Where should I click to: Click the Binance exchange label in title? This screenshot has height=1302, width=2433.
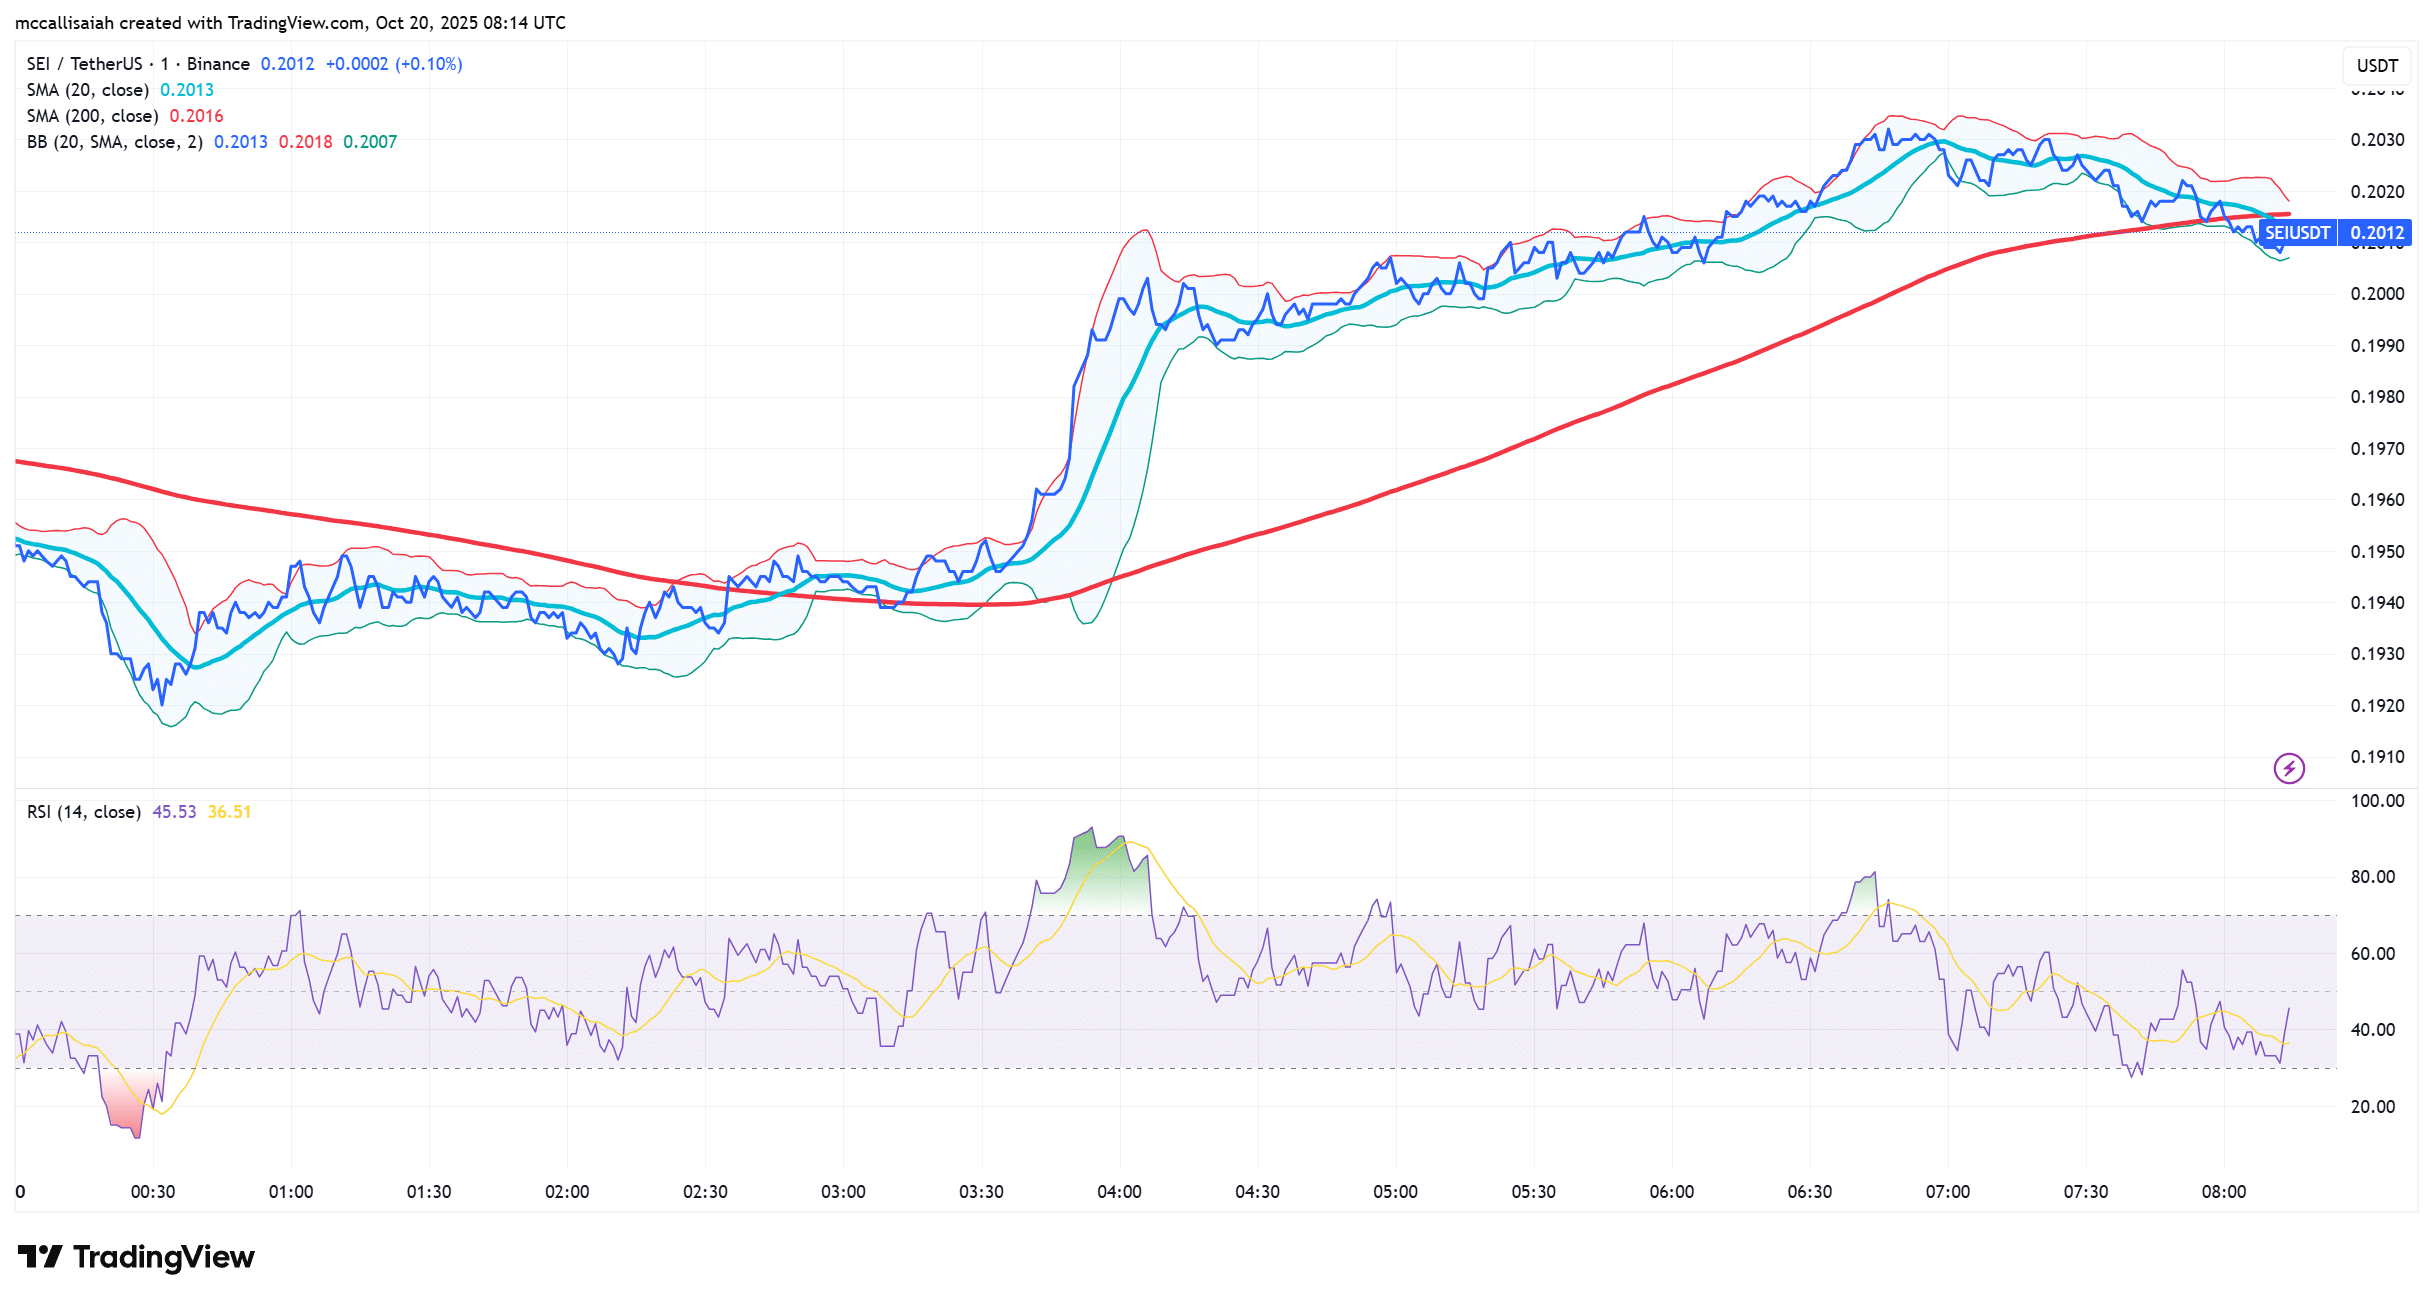point(218,64)
